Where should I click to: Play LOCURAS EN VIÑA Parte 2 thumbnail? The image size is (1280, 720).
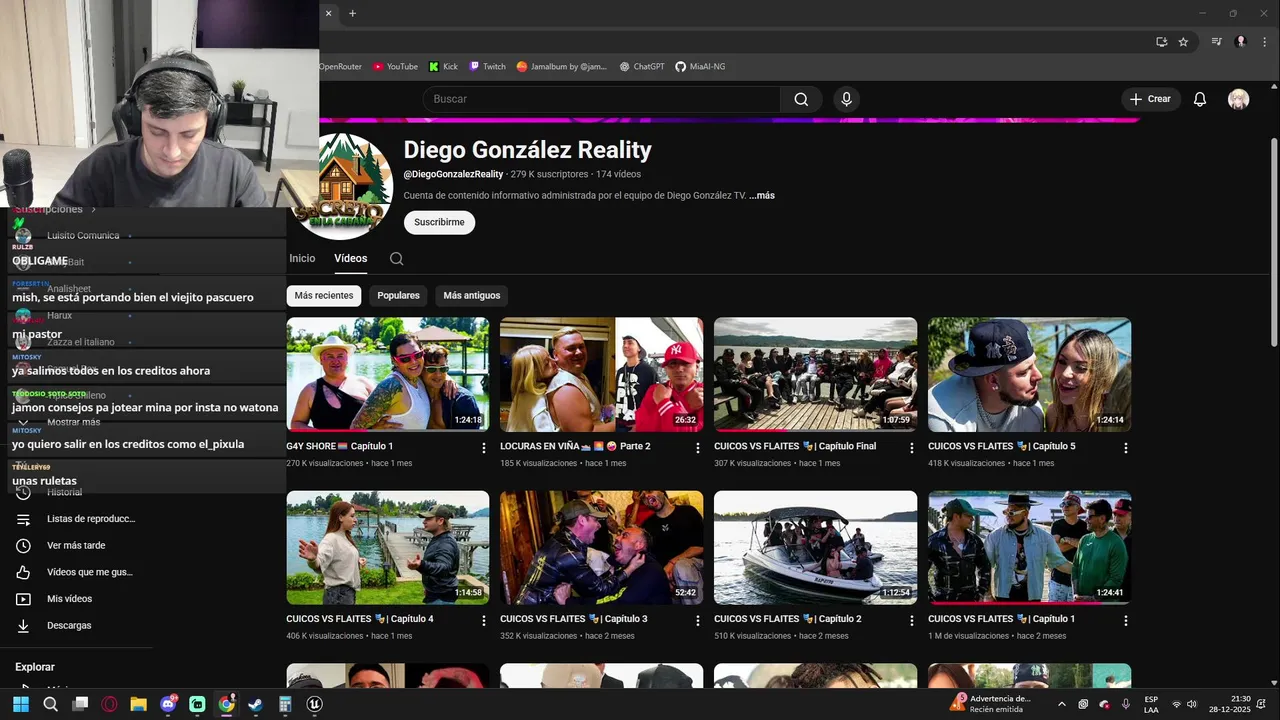point(601,374)
